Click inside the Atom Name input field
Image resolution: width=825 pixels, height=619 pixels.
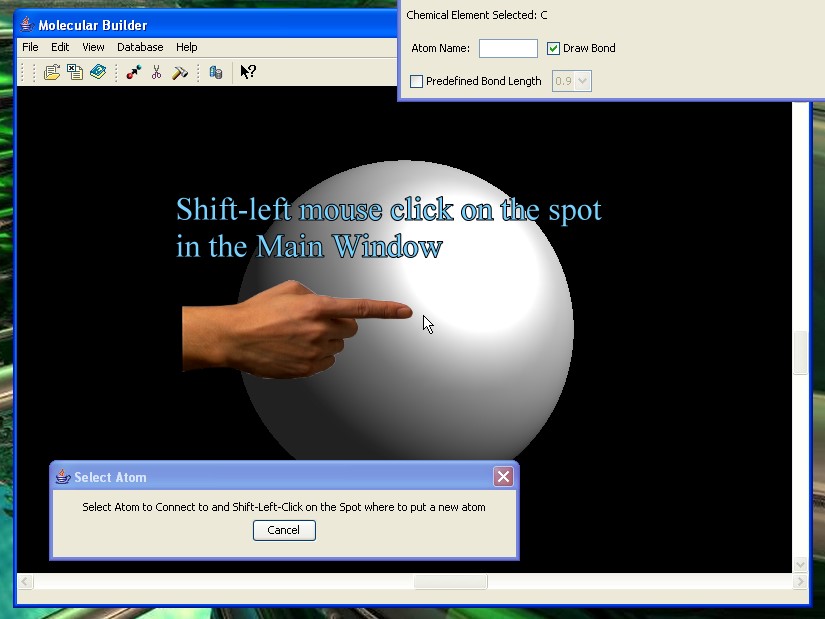pos(508,48)
